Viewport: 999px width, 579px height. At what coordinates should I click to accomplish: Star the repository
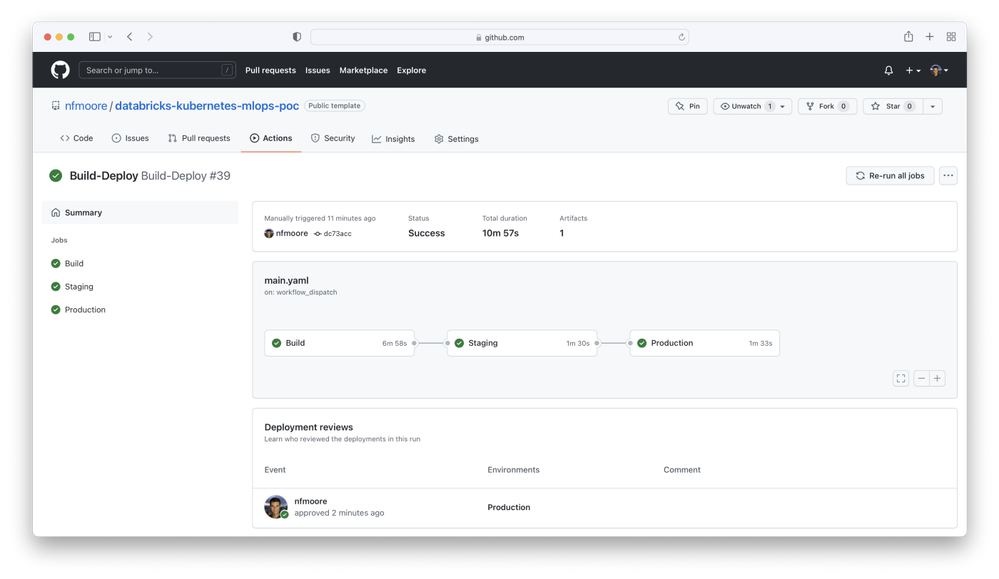pyautogui.click(x=893, y=106)
